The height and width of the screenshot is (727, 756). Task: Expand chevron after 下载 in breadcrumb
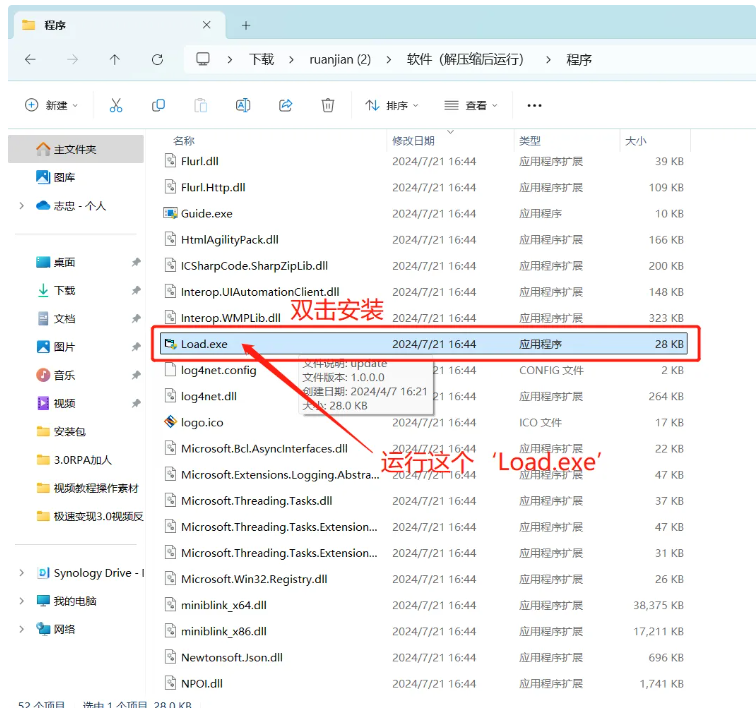[291, 59]
